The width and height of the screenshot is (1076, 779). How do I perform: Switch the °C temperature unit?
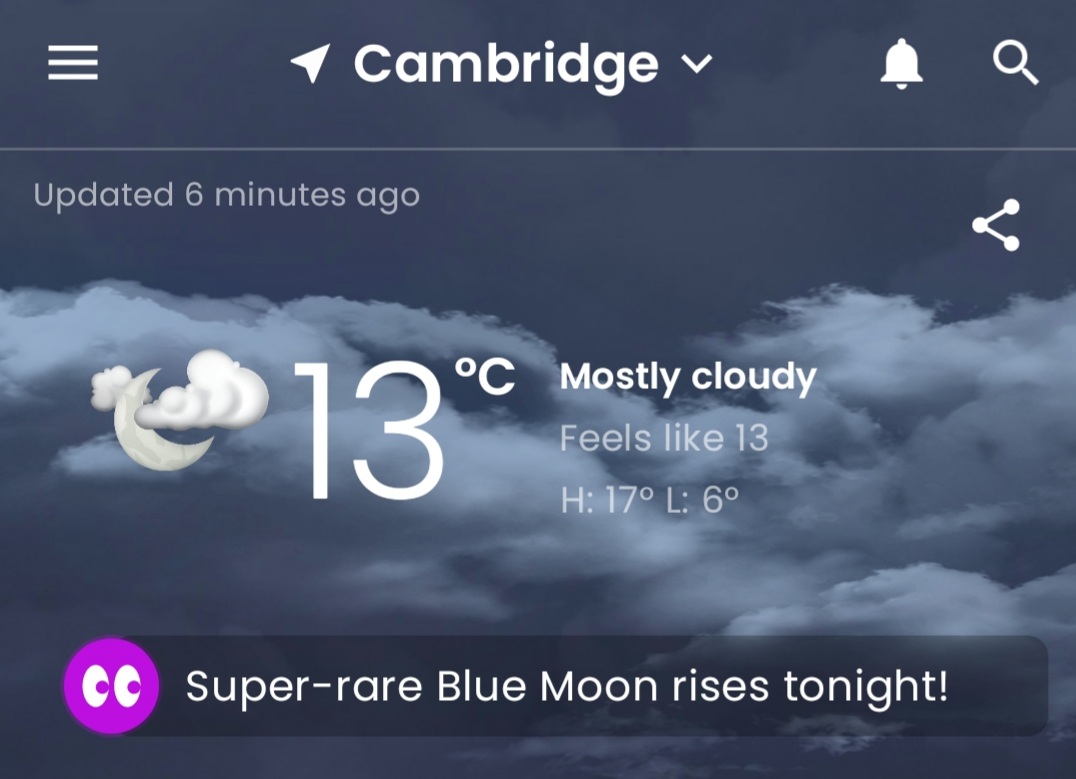pos(485,377)
